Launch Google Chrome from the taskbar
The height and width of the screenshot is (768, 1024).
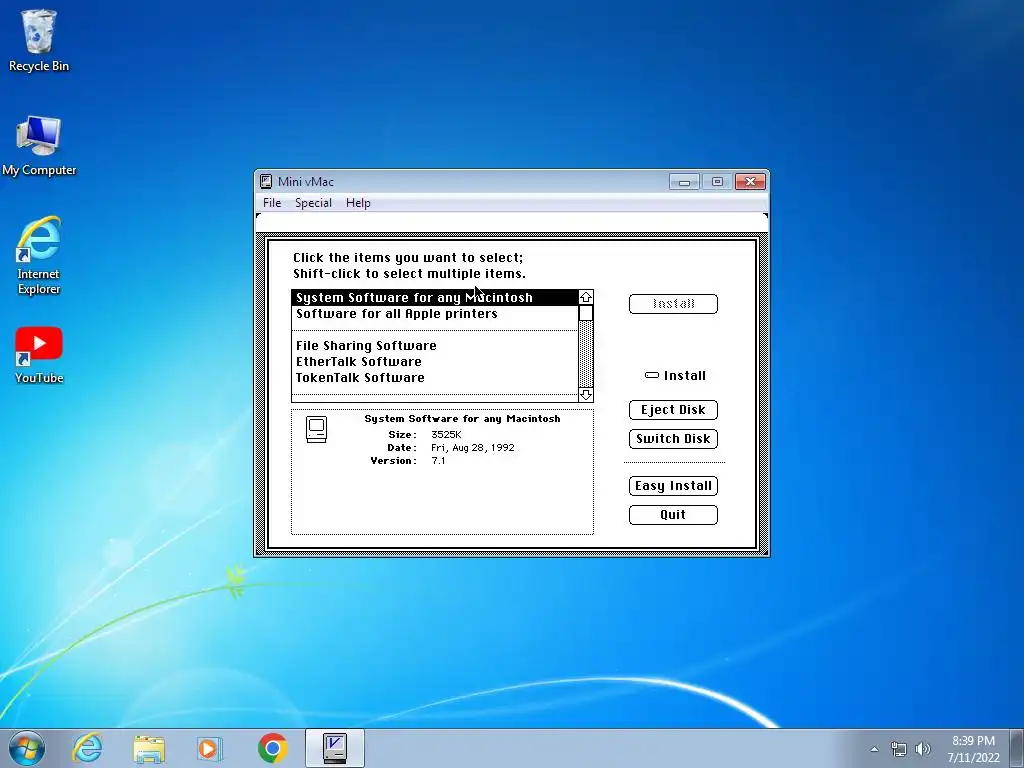[272, 748]
